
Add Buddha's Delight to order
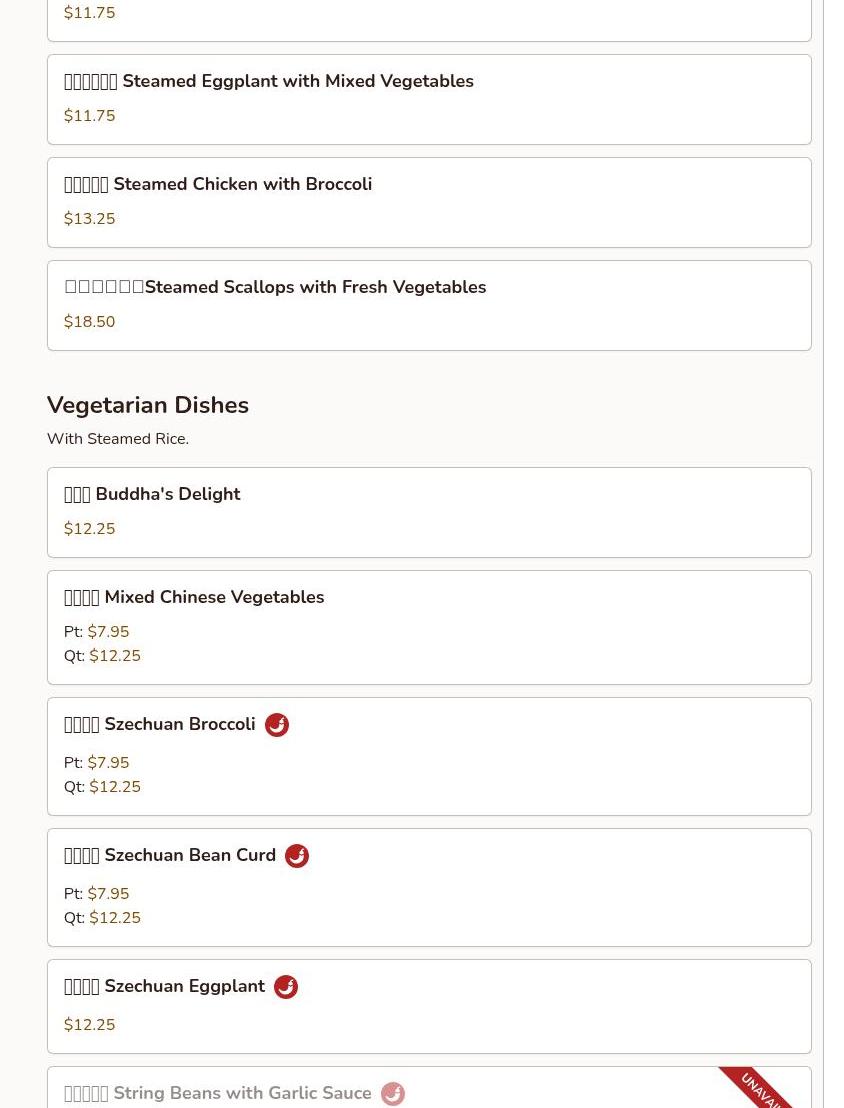pos(167,495)
